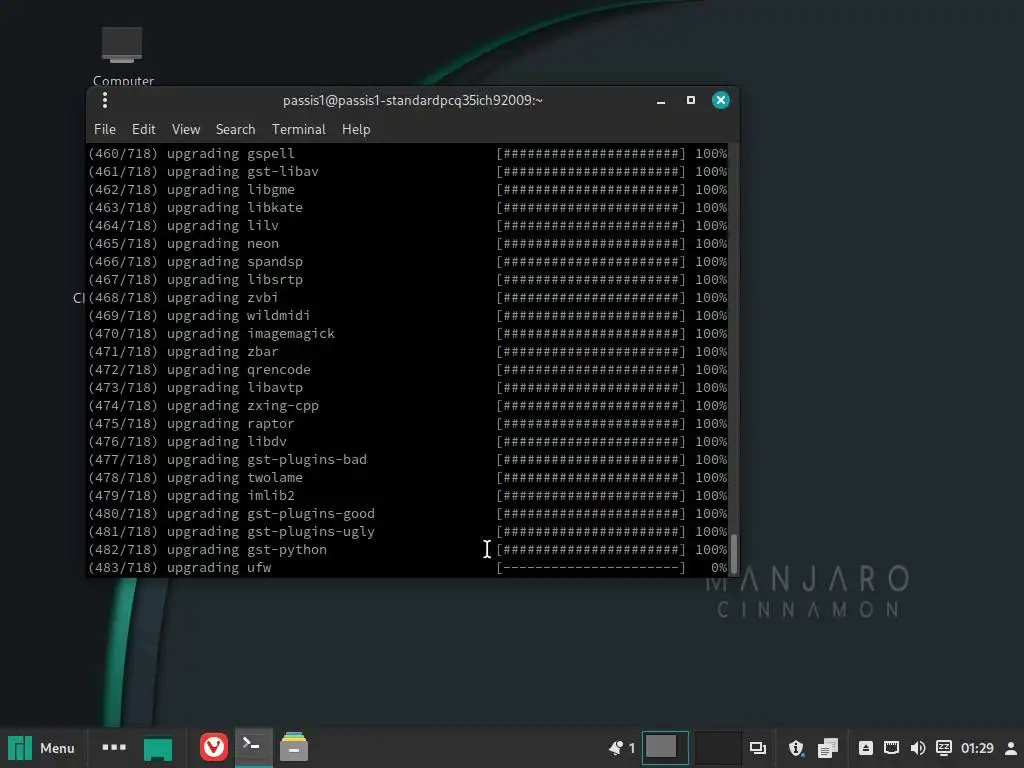
Task: Open the Manjaro Menu button
Action: tap(41, 748)
